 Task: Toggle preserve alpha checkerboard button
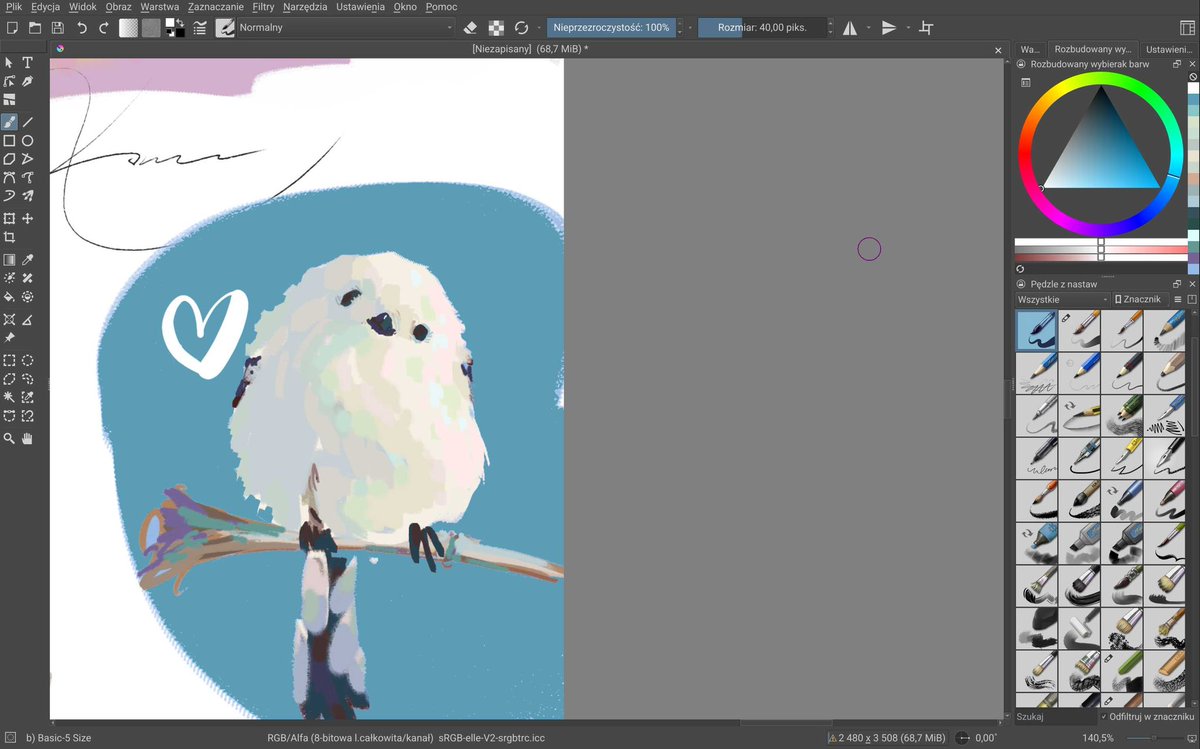click(496, 28)
